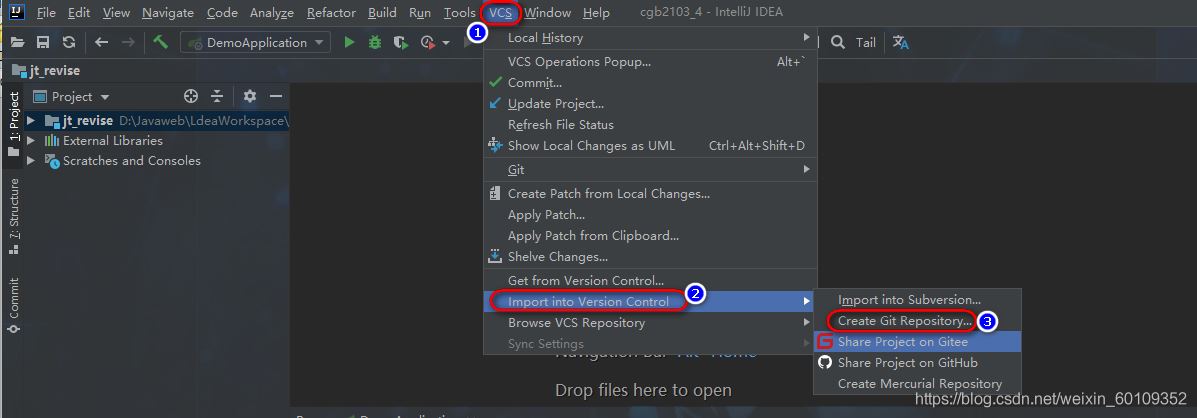Viewport: 1197px width, 418px height.
Task: Click the jt_revise navigation bar breadcrumb
Action: coord(46,70)
